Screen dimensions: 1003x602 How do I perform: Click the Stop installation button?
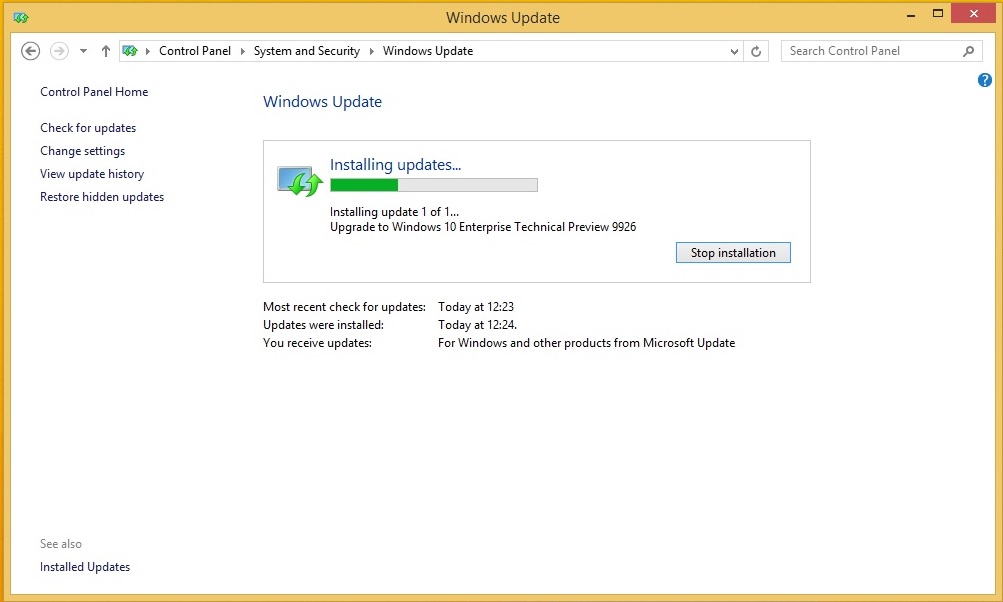coord(733,253)
